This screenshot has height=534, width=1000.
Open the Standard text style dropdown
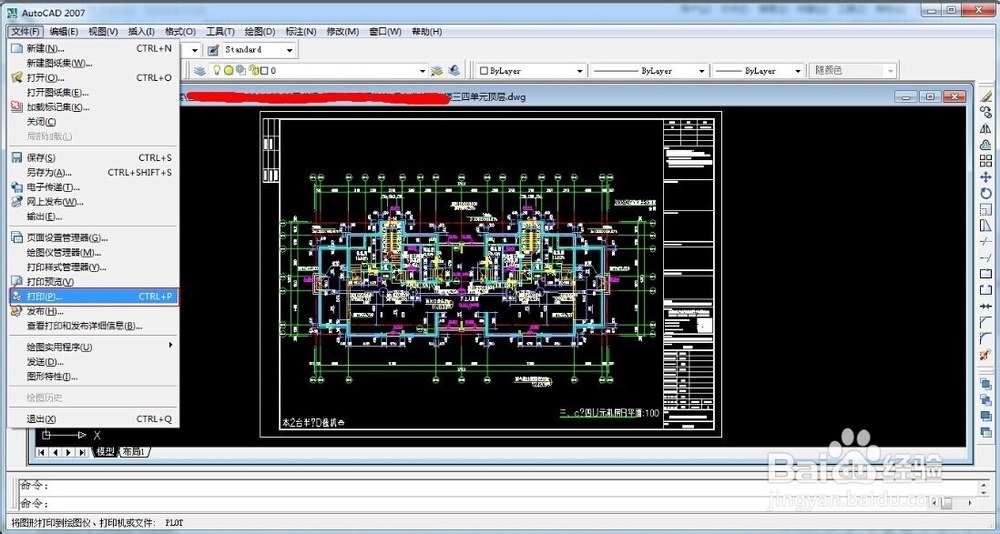(290, 50)
